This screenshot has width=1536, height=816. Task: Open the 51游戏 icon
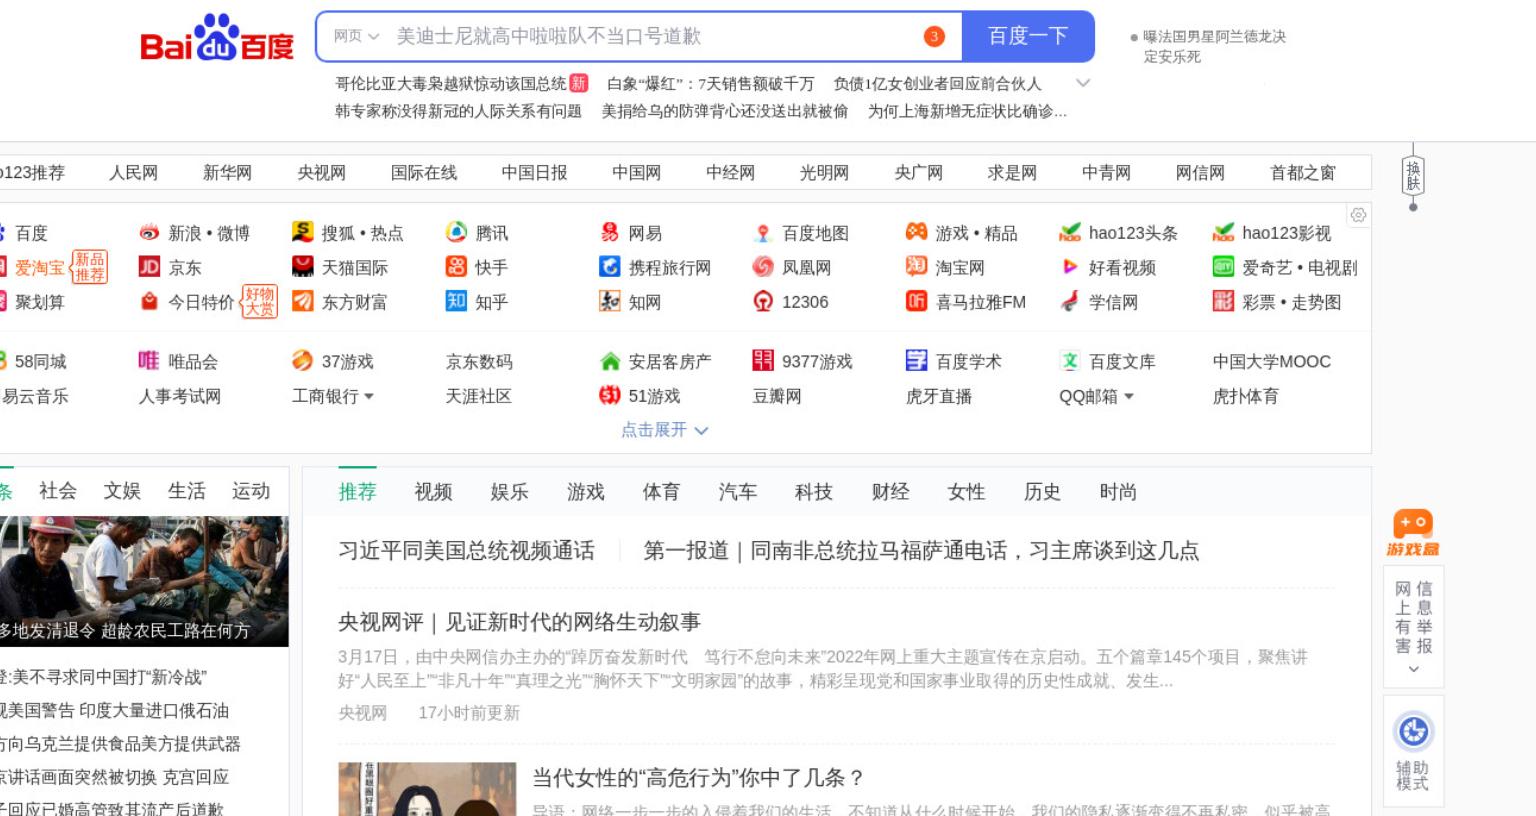[x=609, y=395]
